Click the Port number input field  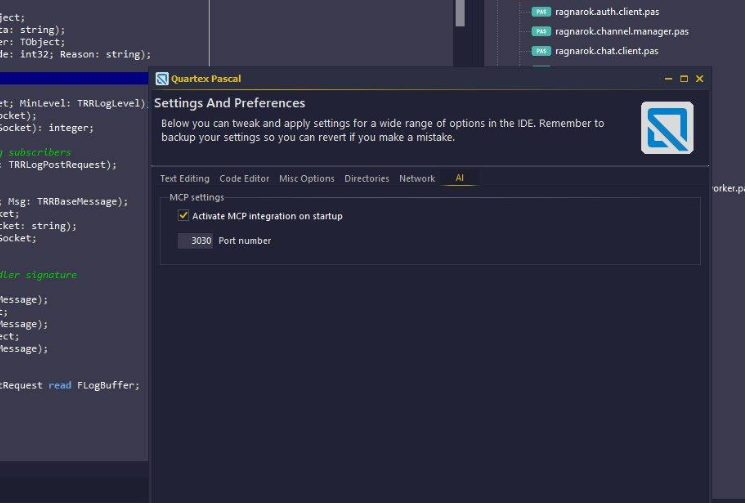[196, 241]
